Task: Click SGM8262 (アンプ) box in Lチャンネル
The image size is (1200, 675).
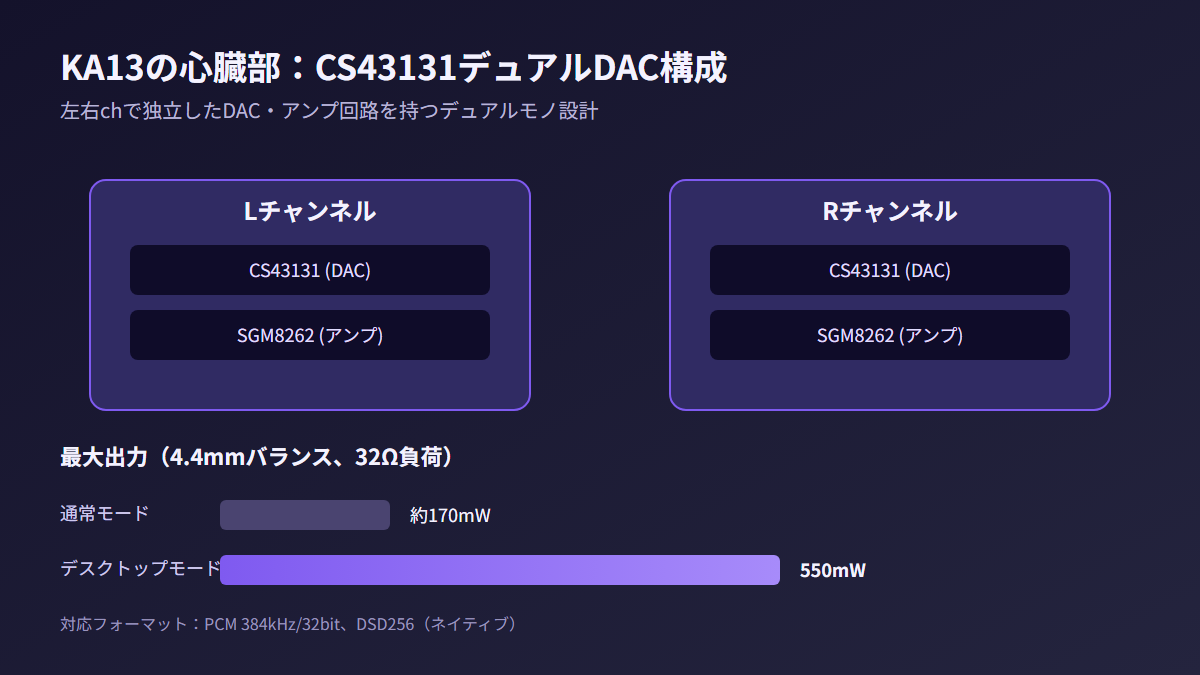Action: click(x=310, y=335)
